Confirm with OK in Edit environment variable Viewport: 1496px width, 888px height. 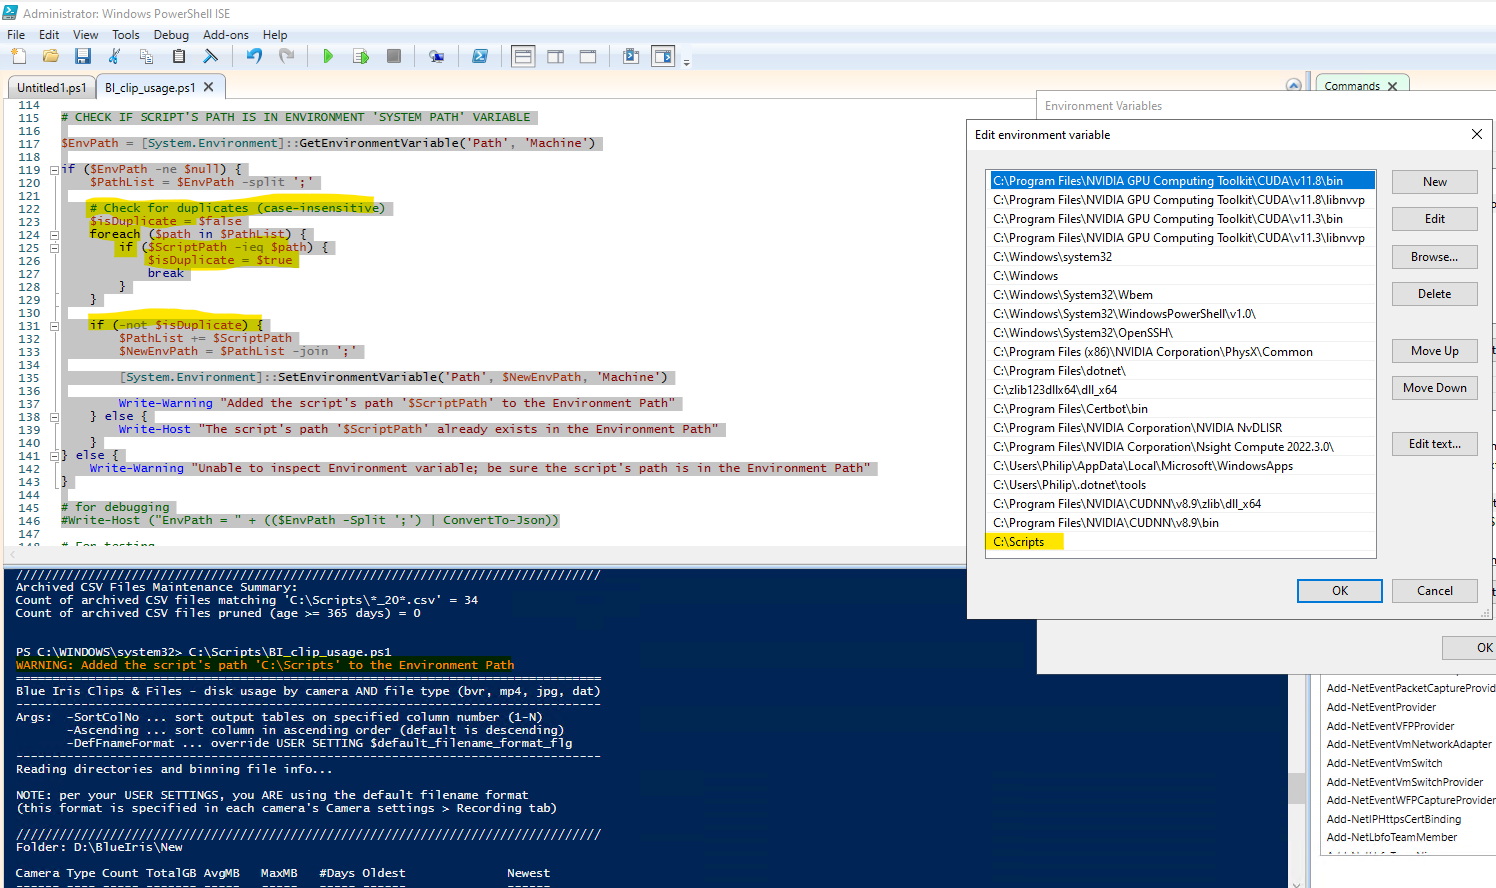[1340, 591]
